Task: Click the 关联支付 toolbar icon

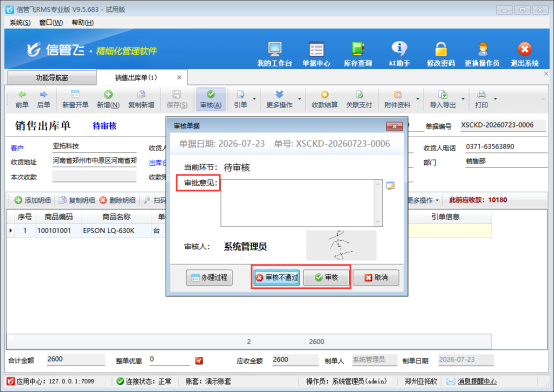Action: pyautogui.click(x=359, y=99)
